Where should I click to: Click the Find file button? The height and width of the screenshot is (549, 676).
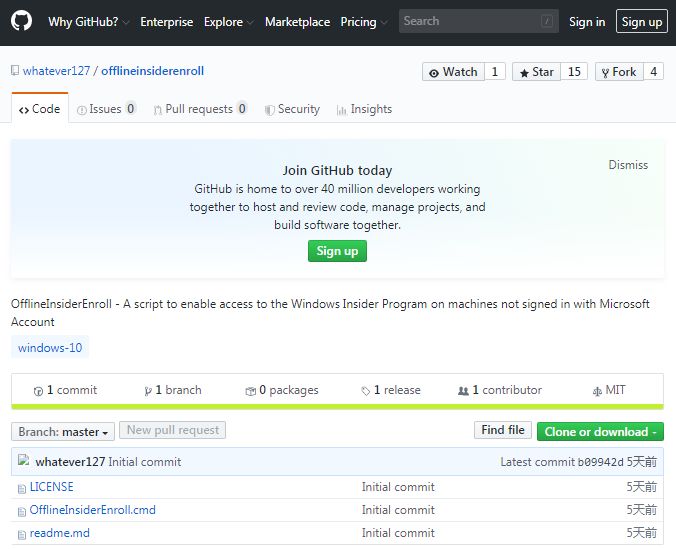point(503,430)
